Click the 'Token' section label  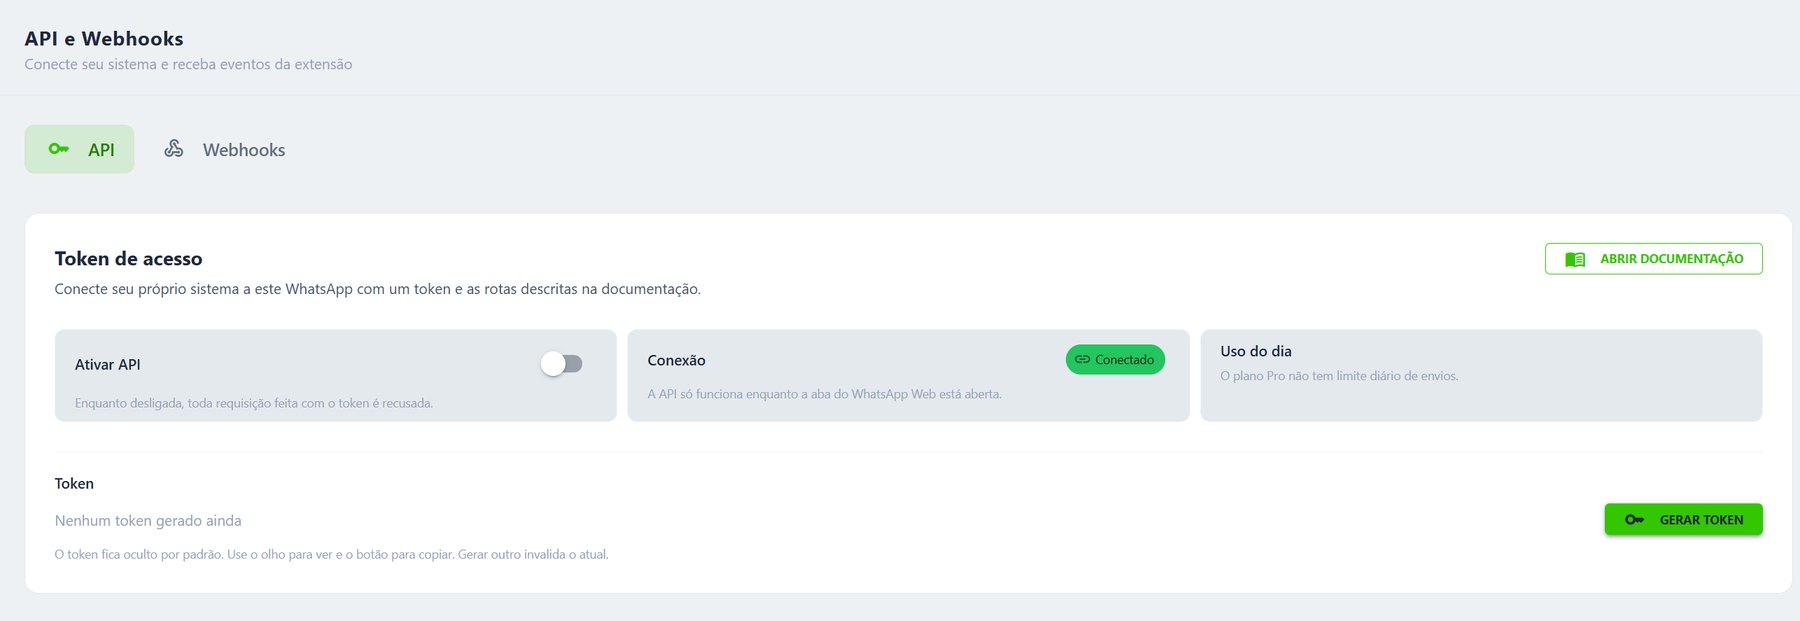tap(74, 484)
